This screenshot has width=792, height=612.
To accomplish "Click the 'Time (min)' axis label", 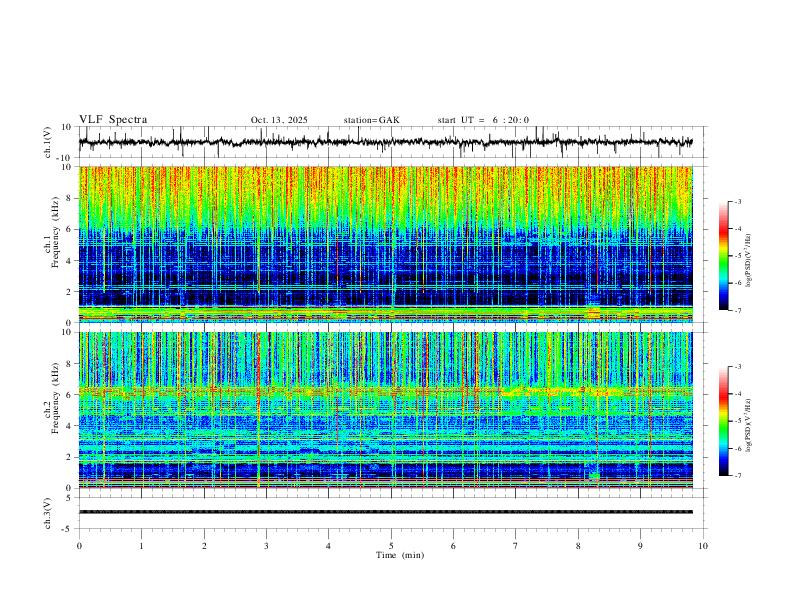I will (400, 555).
